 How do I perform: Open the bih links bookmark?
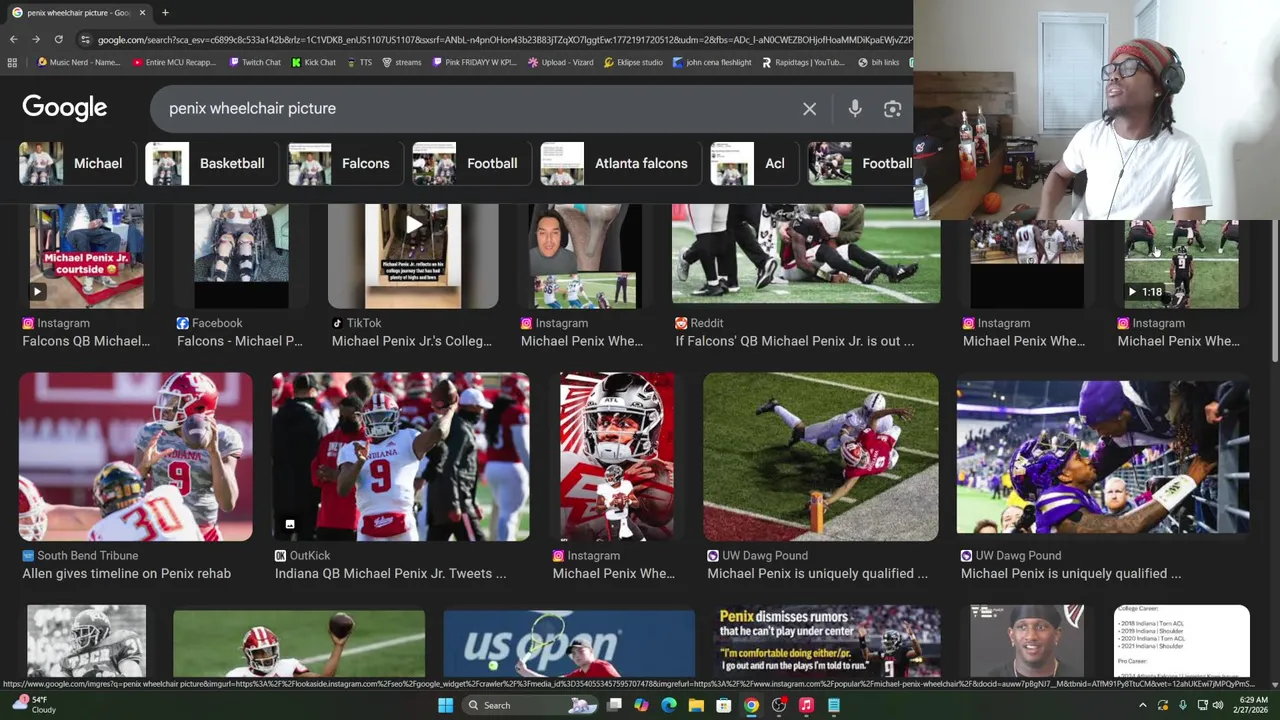click(879, 62)
